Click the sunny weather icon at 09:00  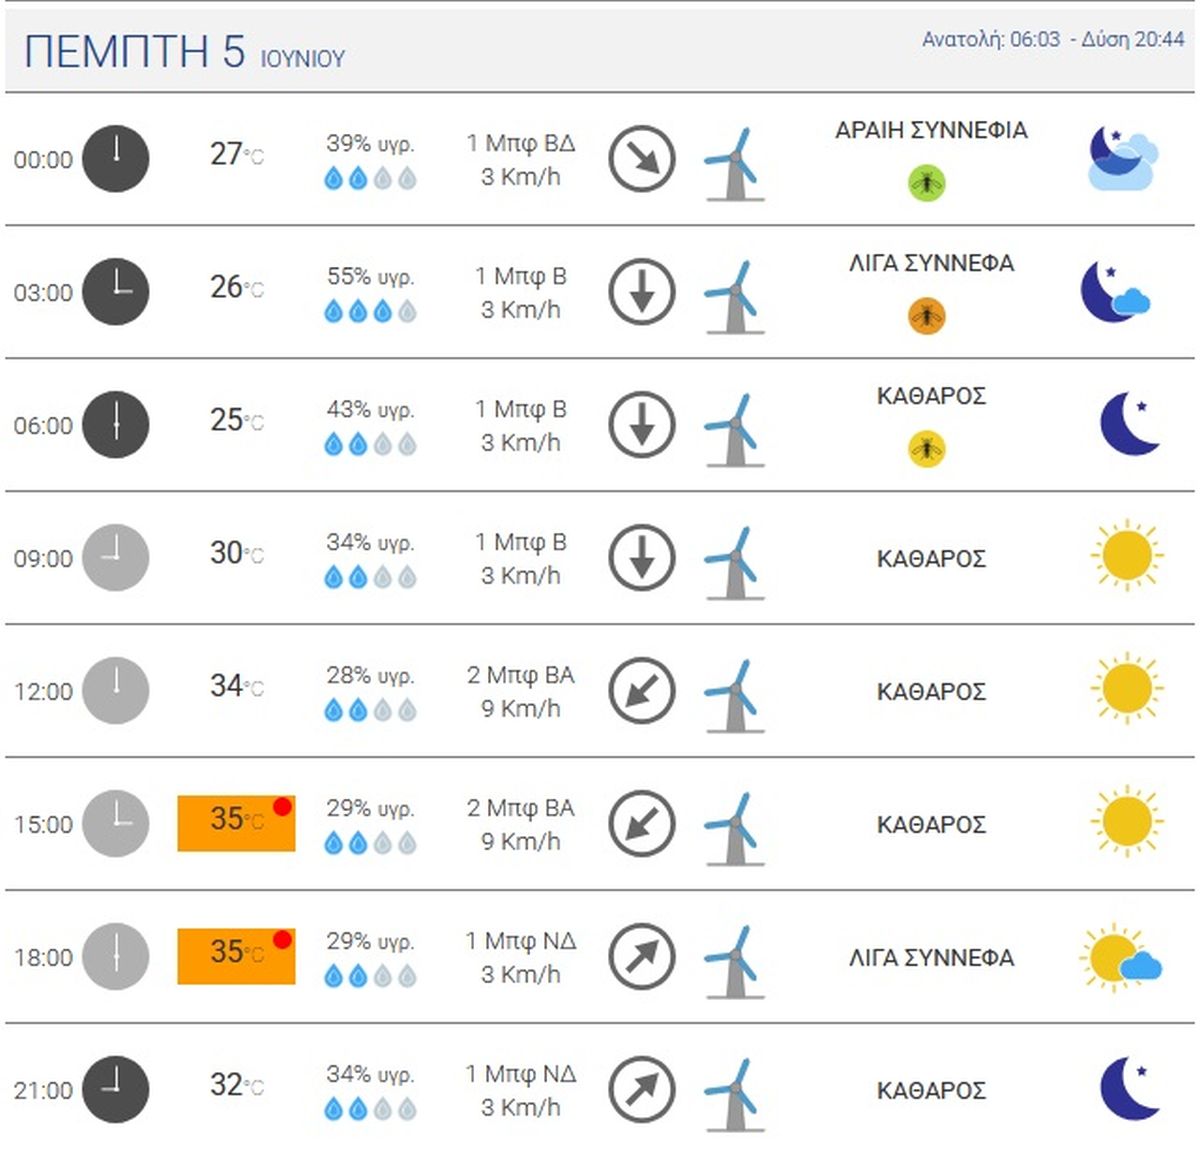tap(1127, 556)
